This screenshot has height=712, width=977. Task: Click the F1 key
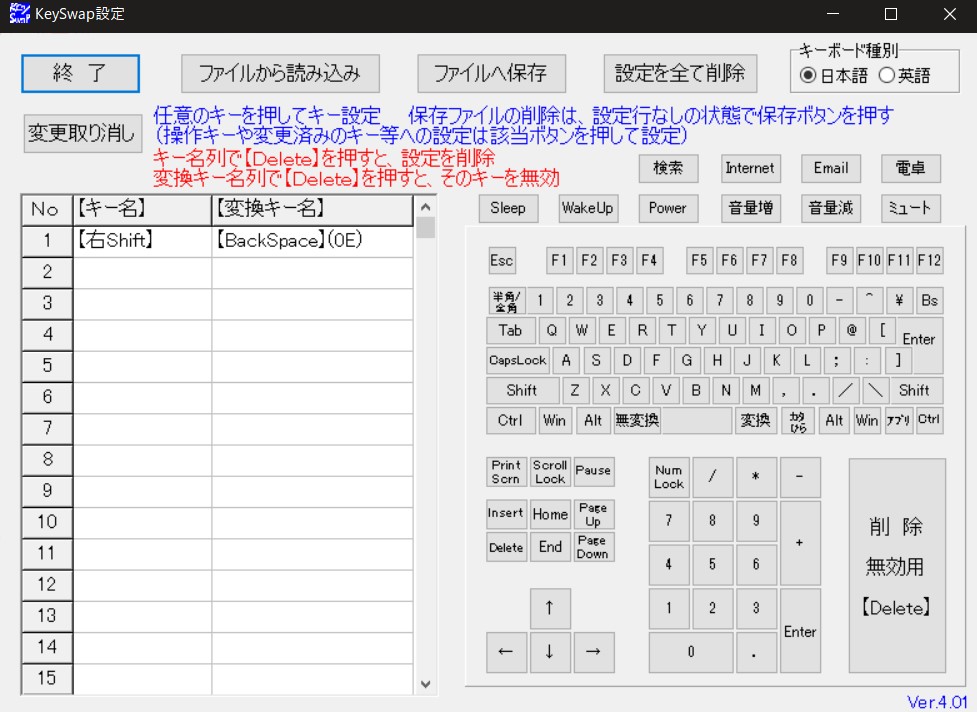pos(559,260)
